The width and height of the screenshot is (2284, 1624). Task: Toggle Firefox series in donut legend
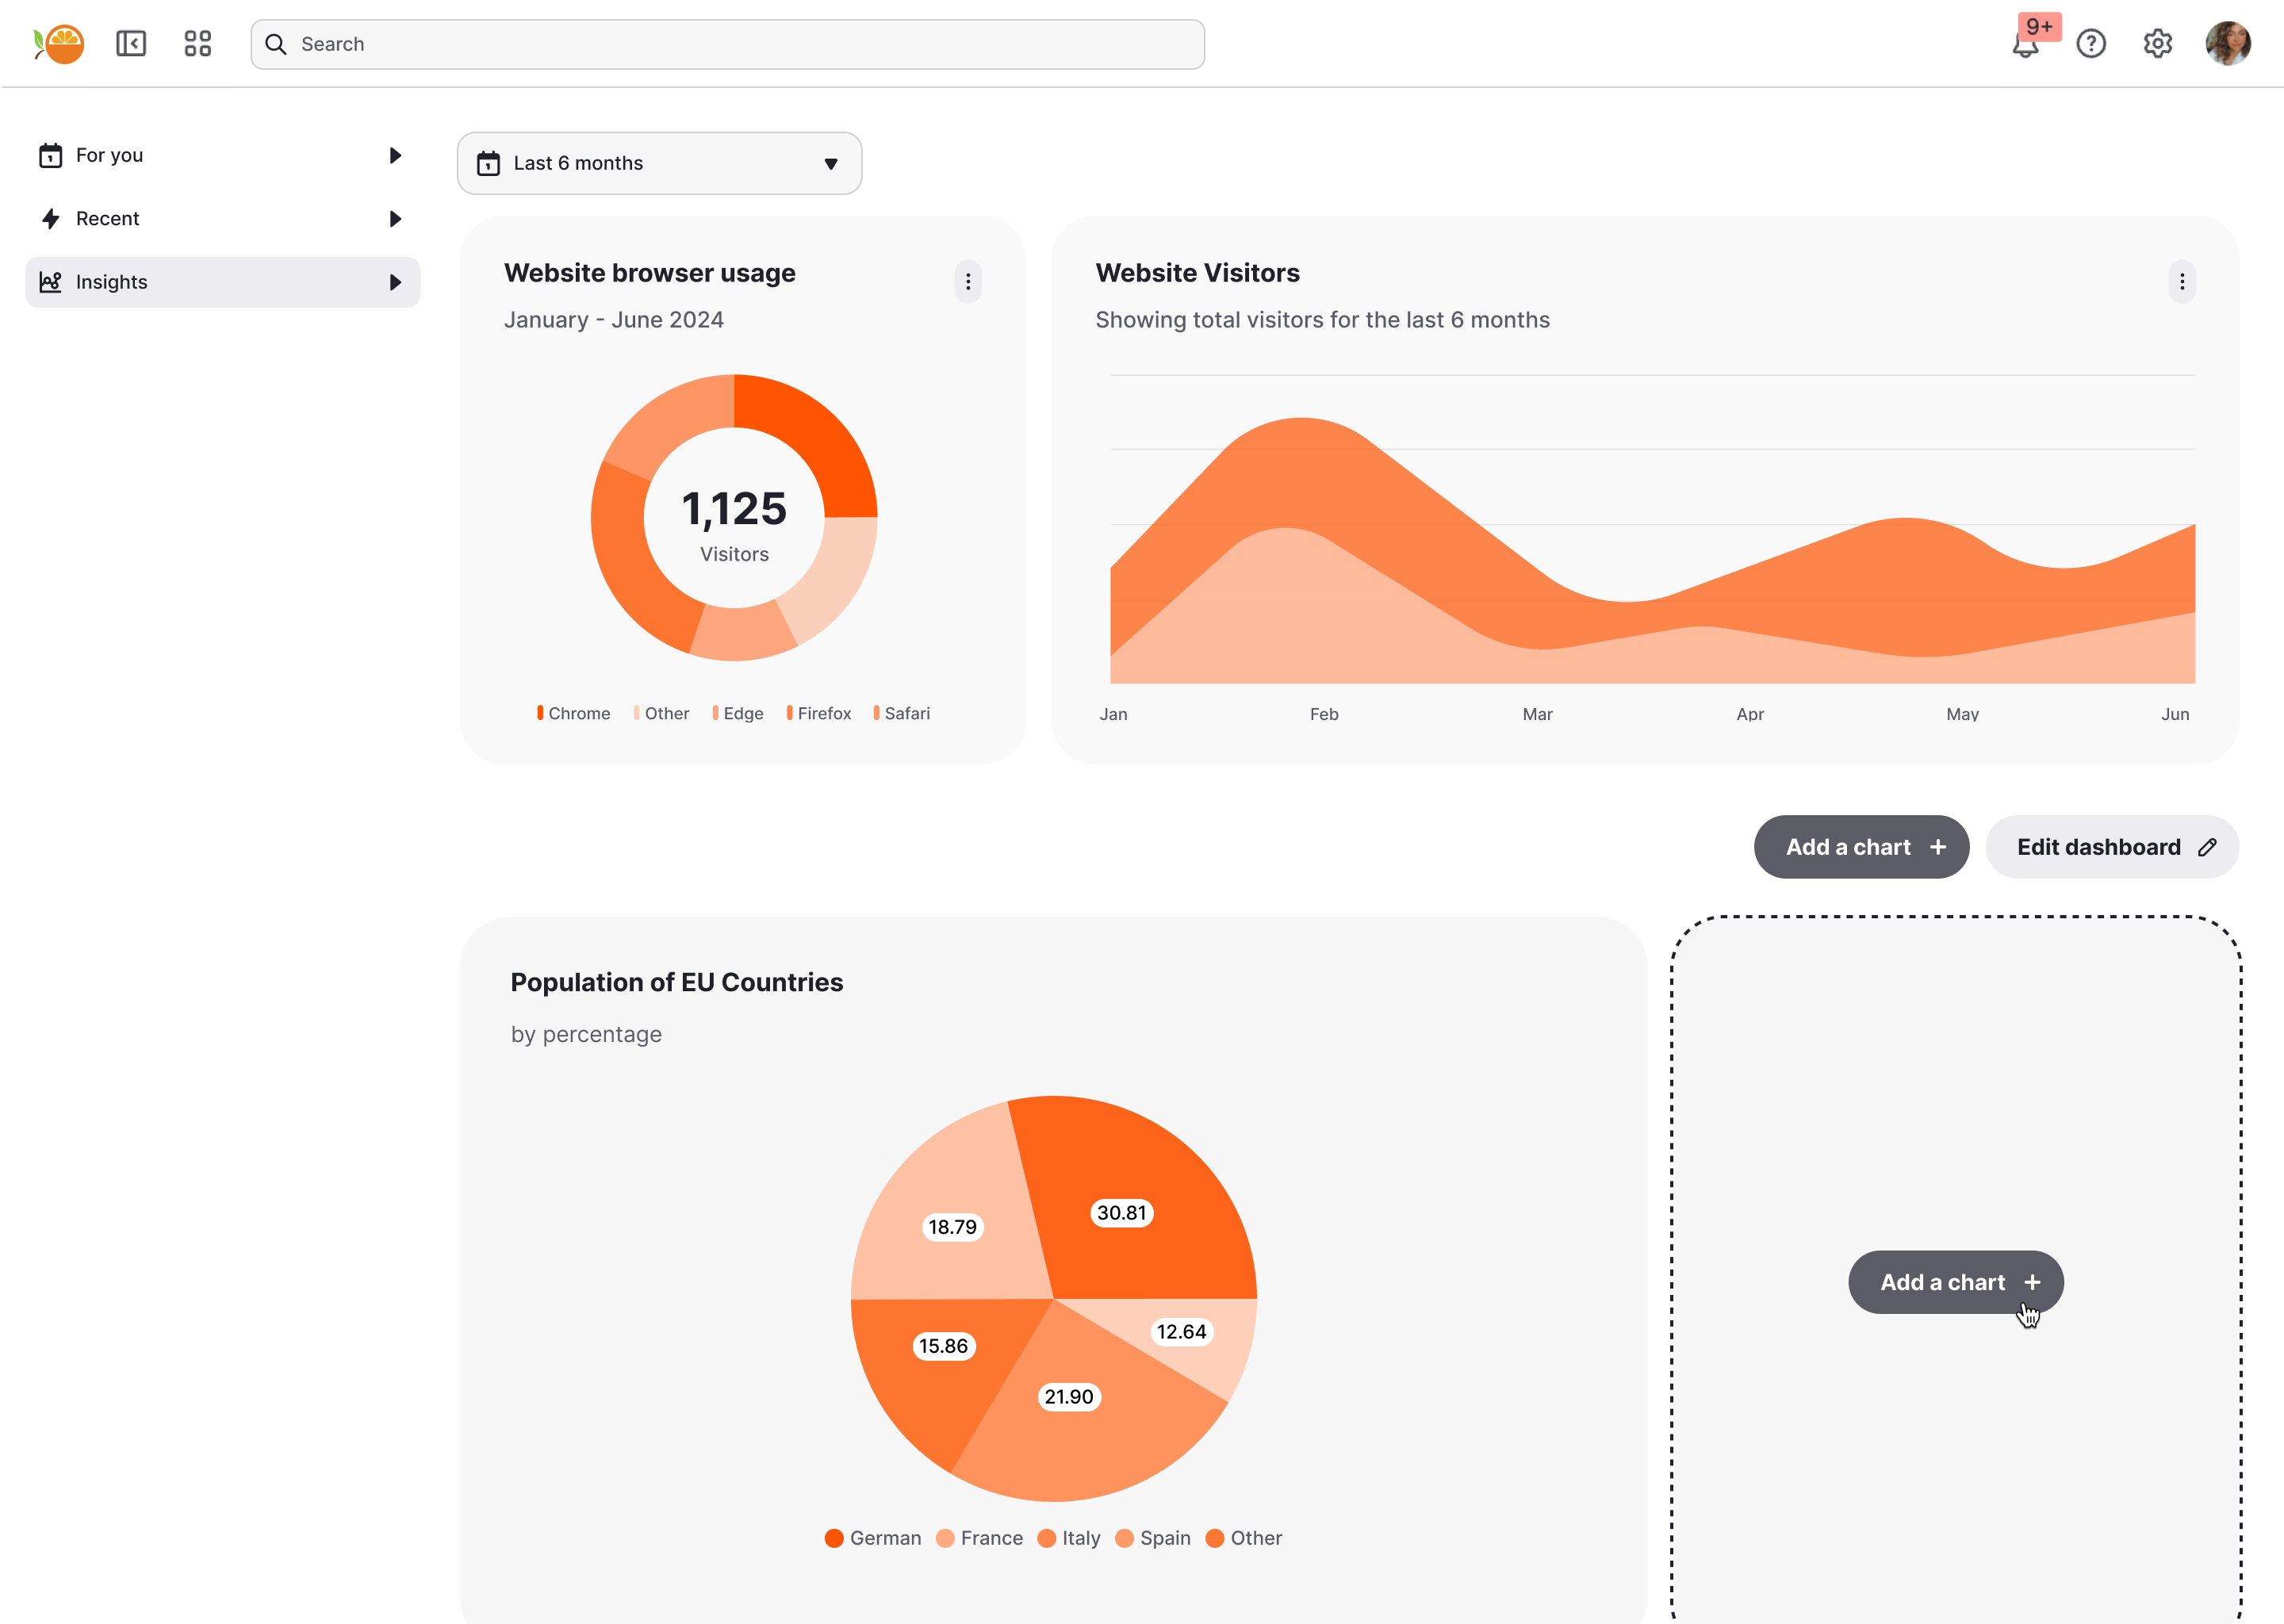820,713
